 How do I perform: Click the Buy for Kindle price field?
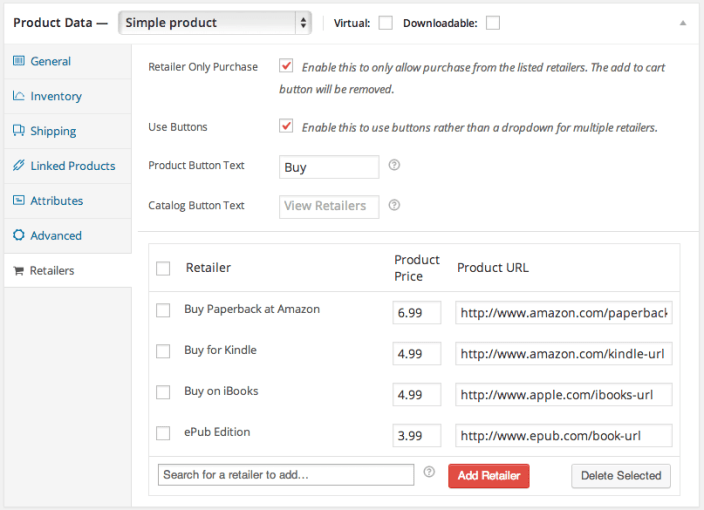coord(416,353)
